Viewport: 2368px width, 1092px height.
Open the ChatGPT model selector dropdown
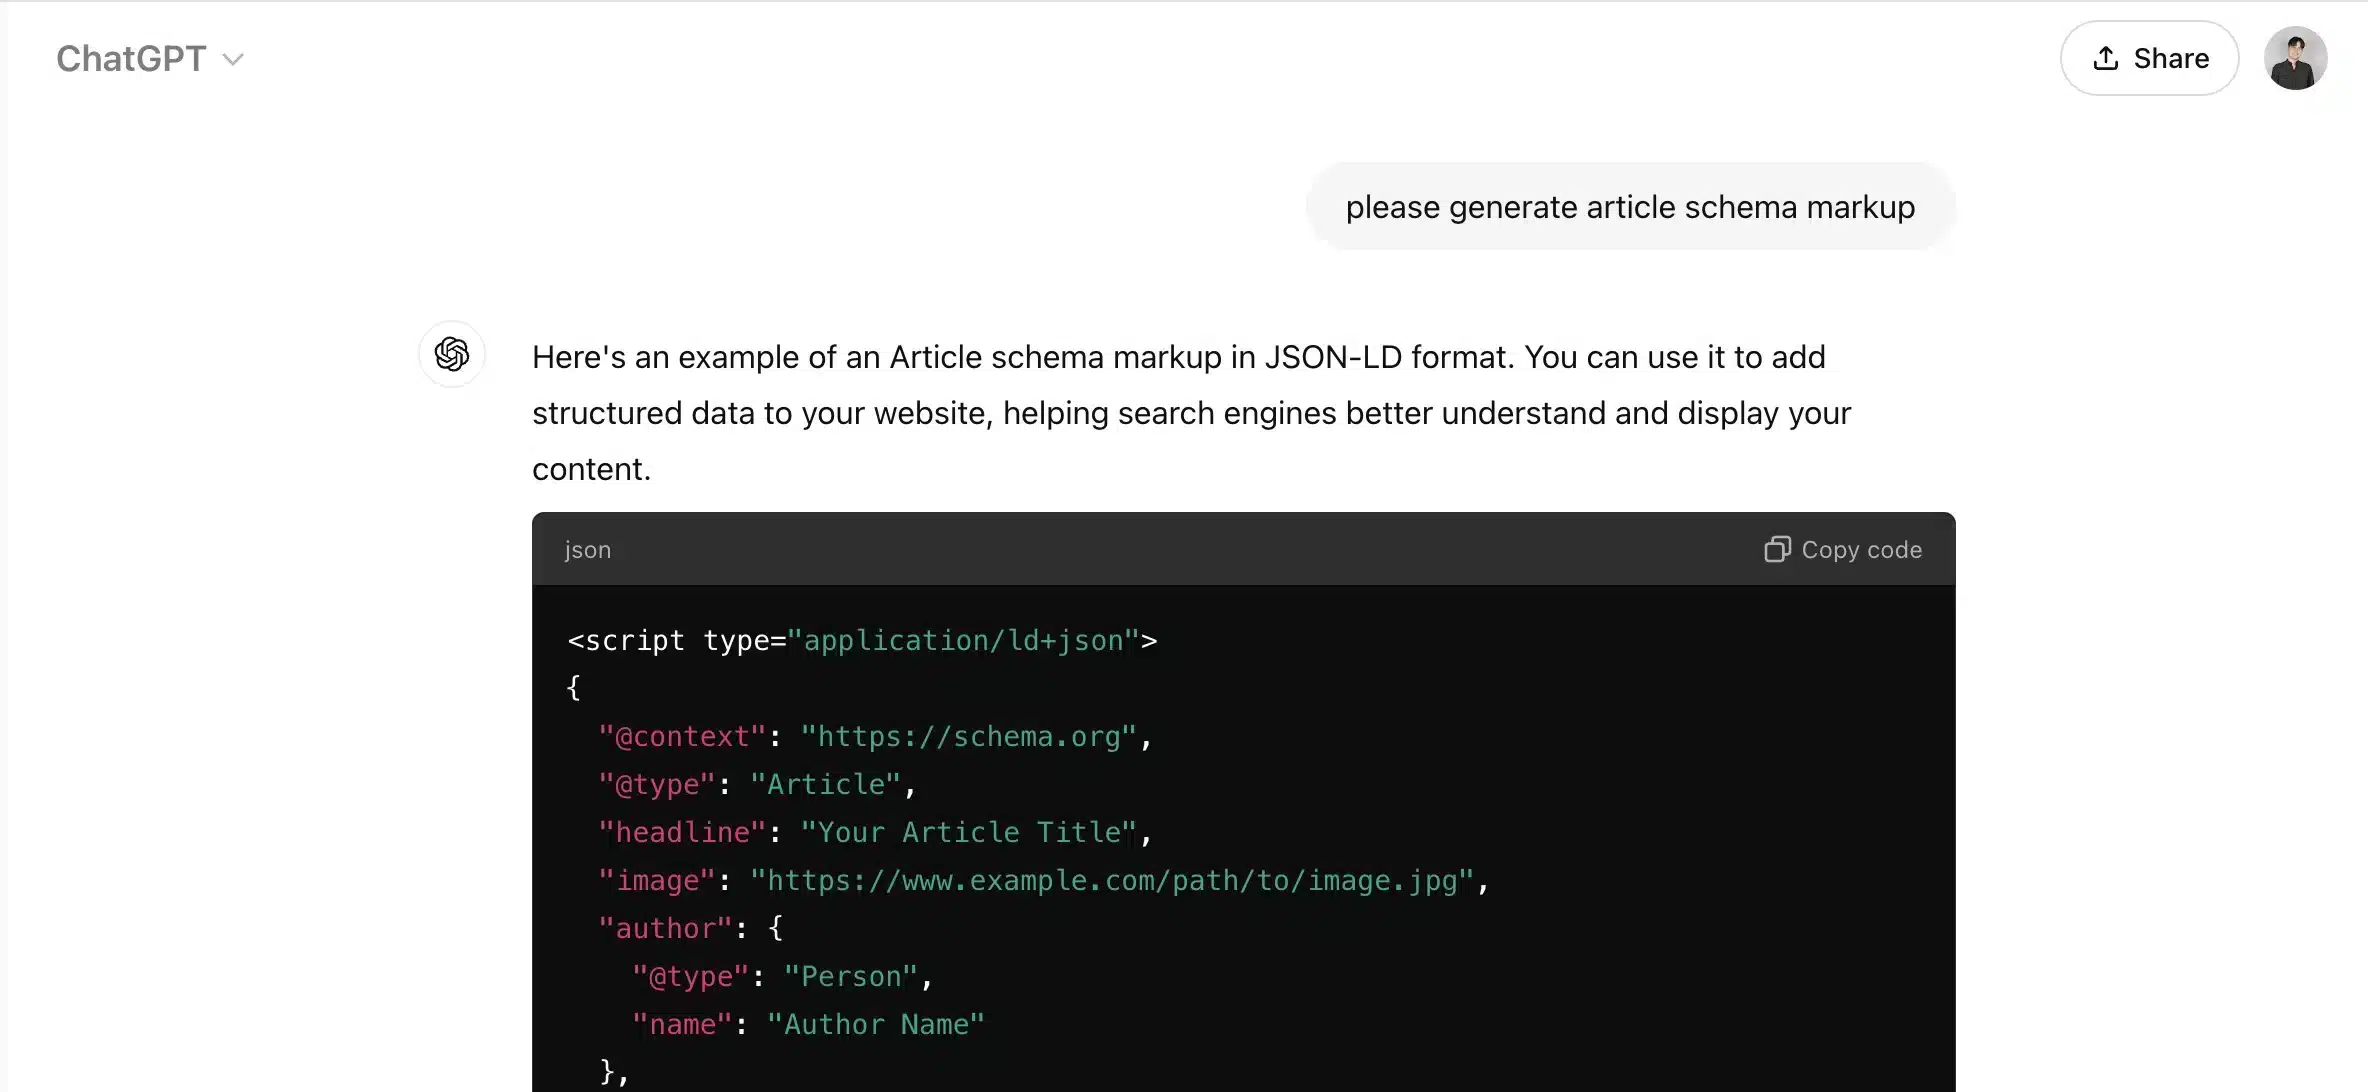(150, 58)
